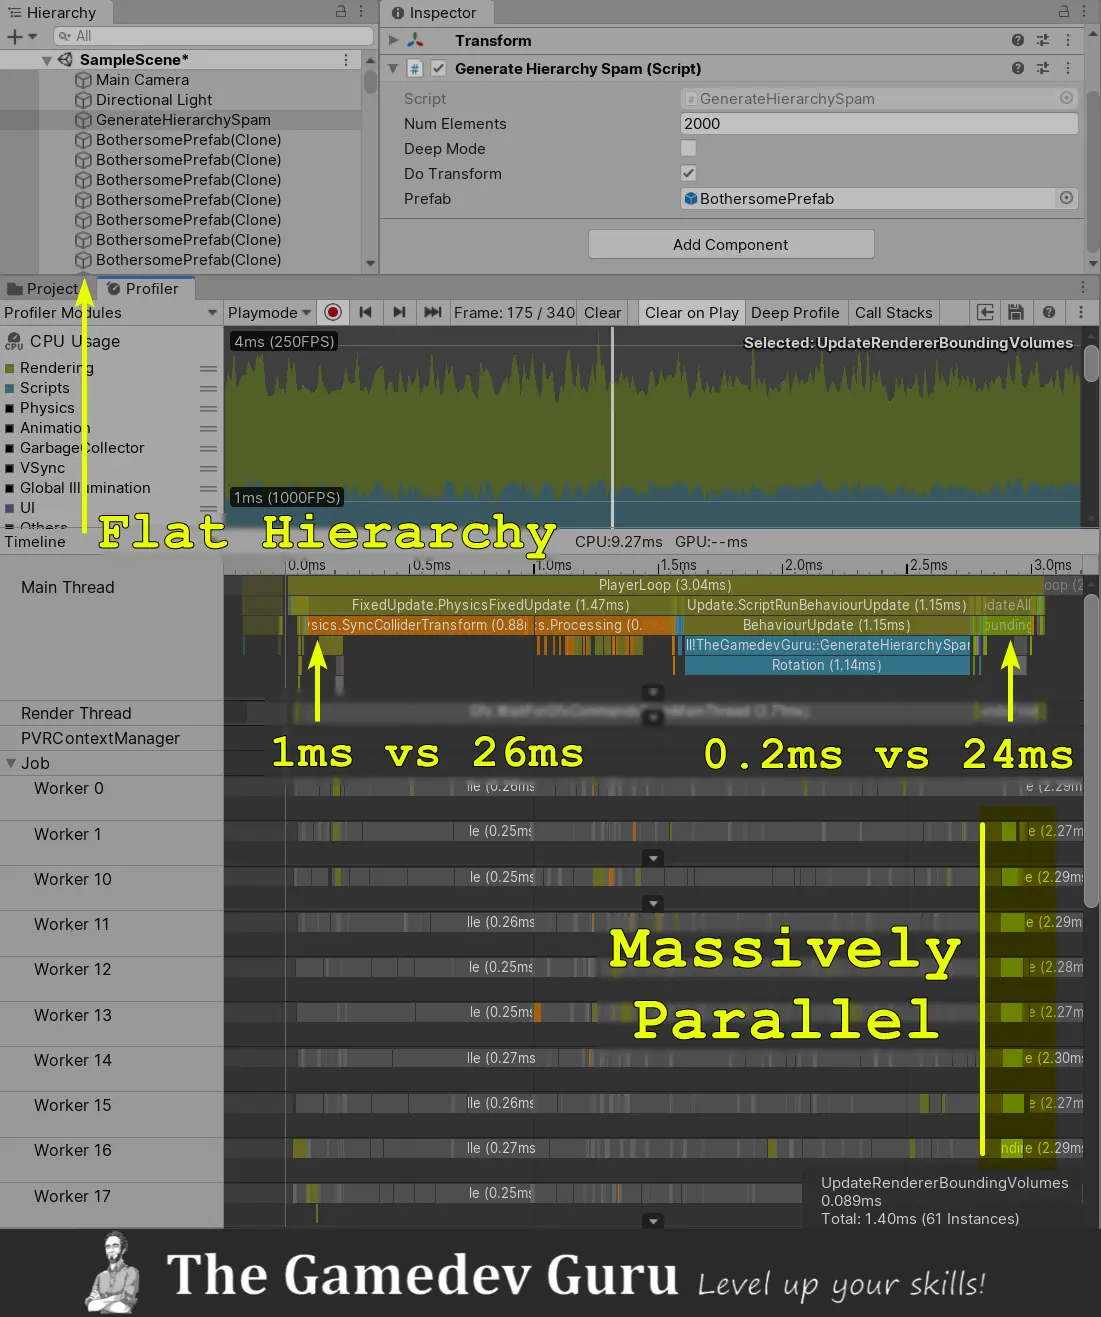The image size is (1101, 1317).
Task: Click the Profiler record button
Action: point(333,312)
